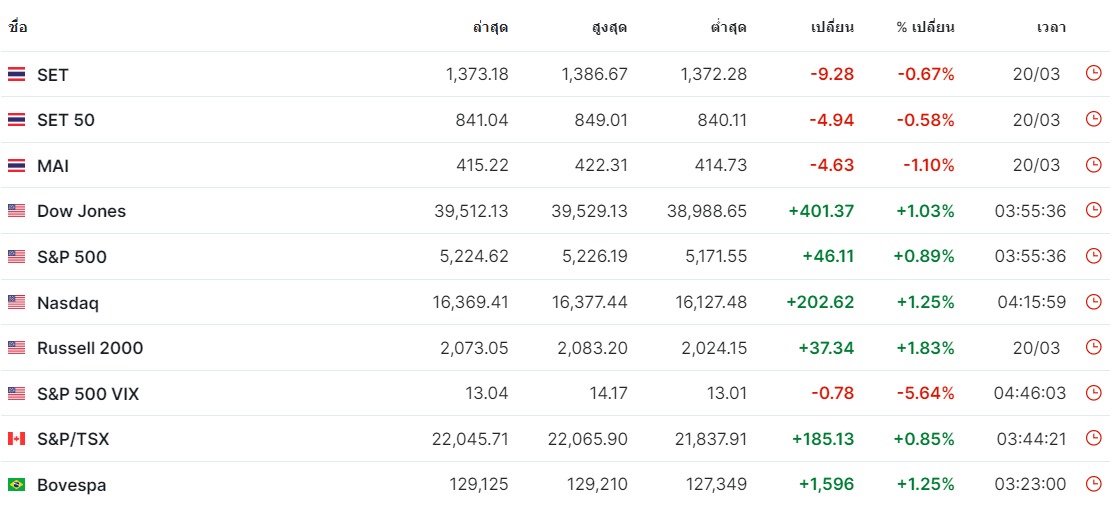Open the SET index link
Viewport: 1120px width, 507px height.
53,74
